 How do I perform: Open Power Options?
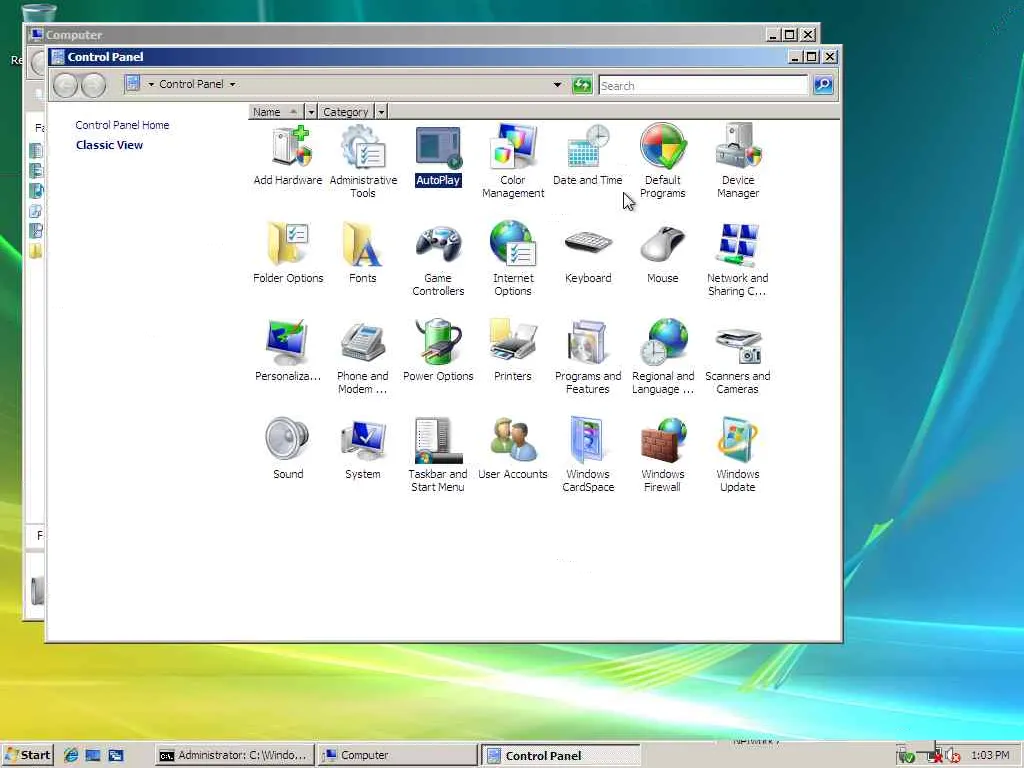438,351
